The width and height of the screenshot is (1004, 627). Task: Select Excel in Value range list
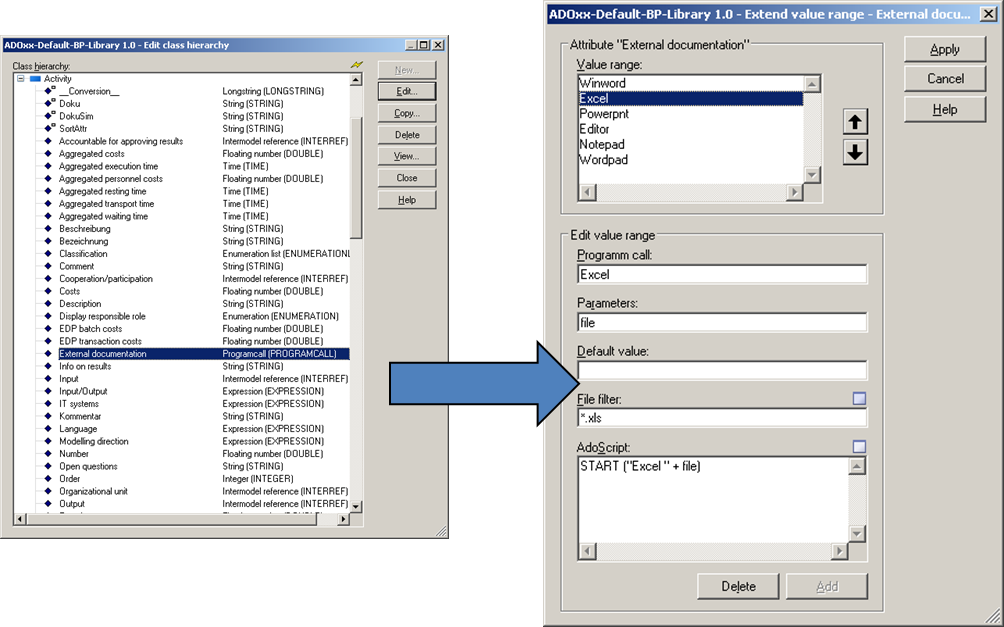coord(691,99)
